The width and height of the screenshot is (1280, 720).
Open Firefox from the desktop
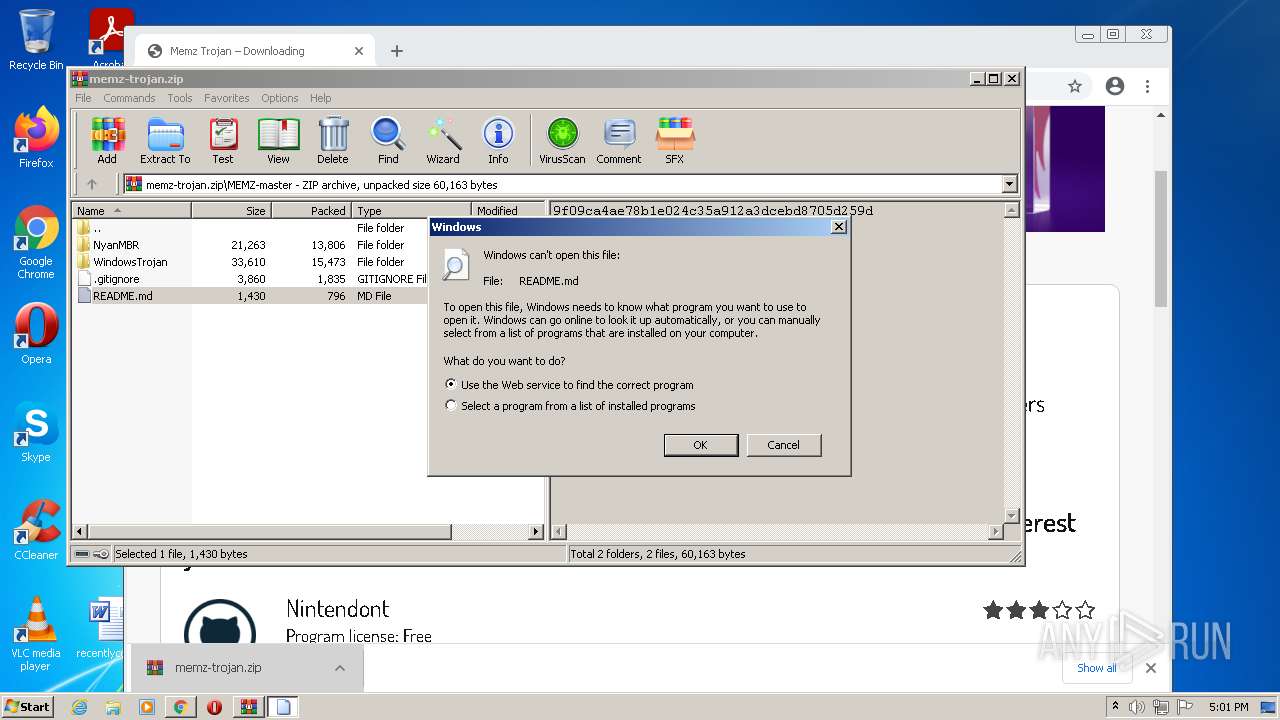(x=36, y=138)
